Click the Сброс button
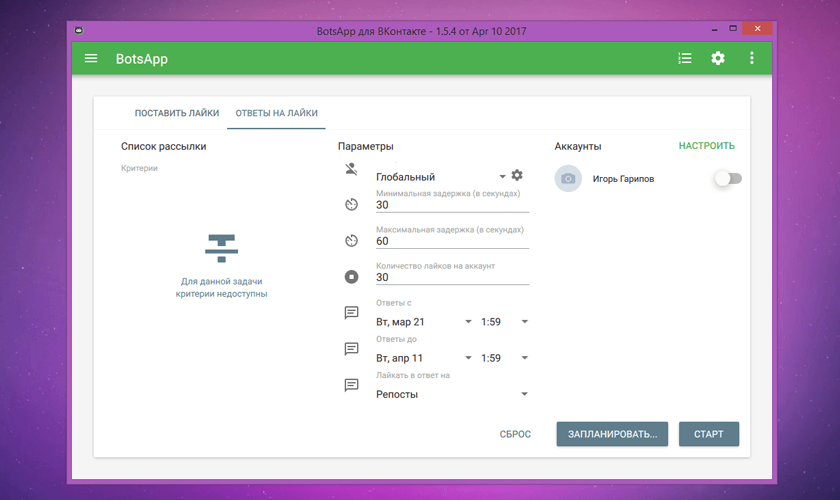Screen dimensions: 840x500 pos(515,434)
